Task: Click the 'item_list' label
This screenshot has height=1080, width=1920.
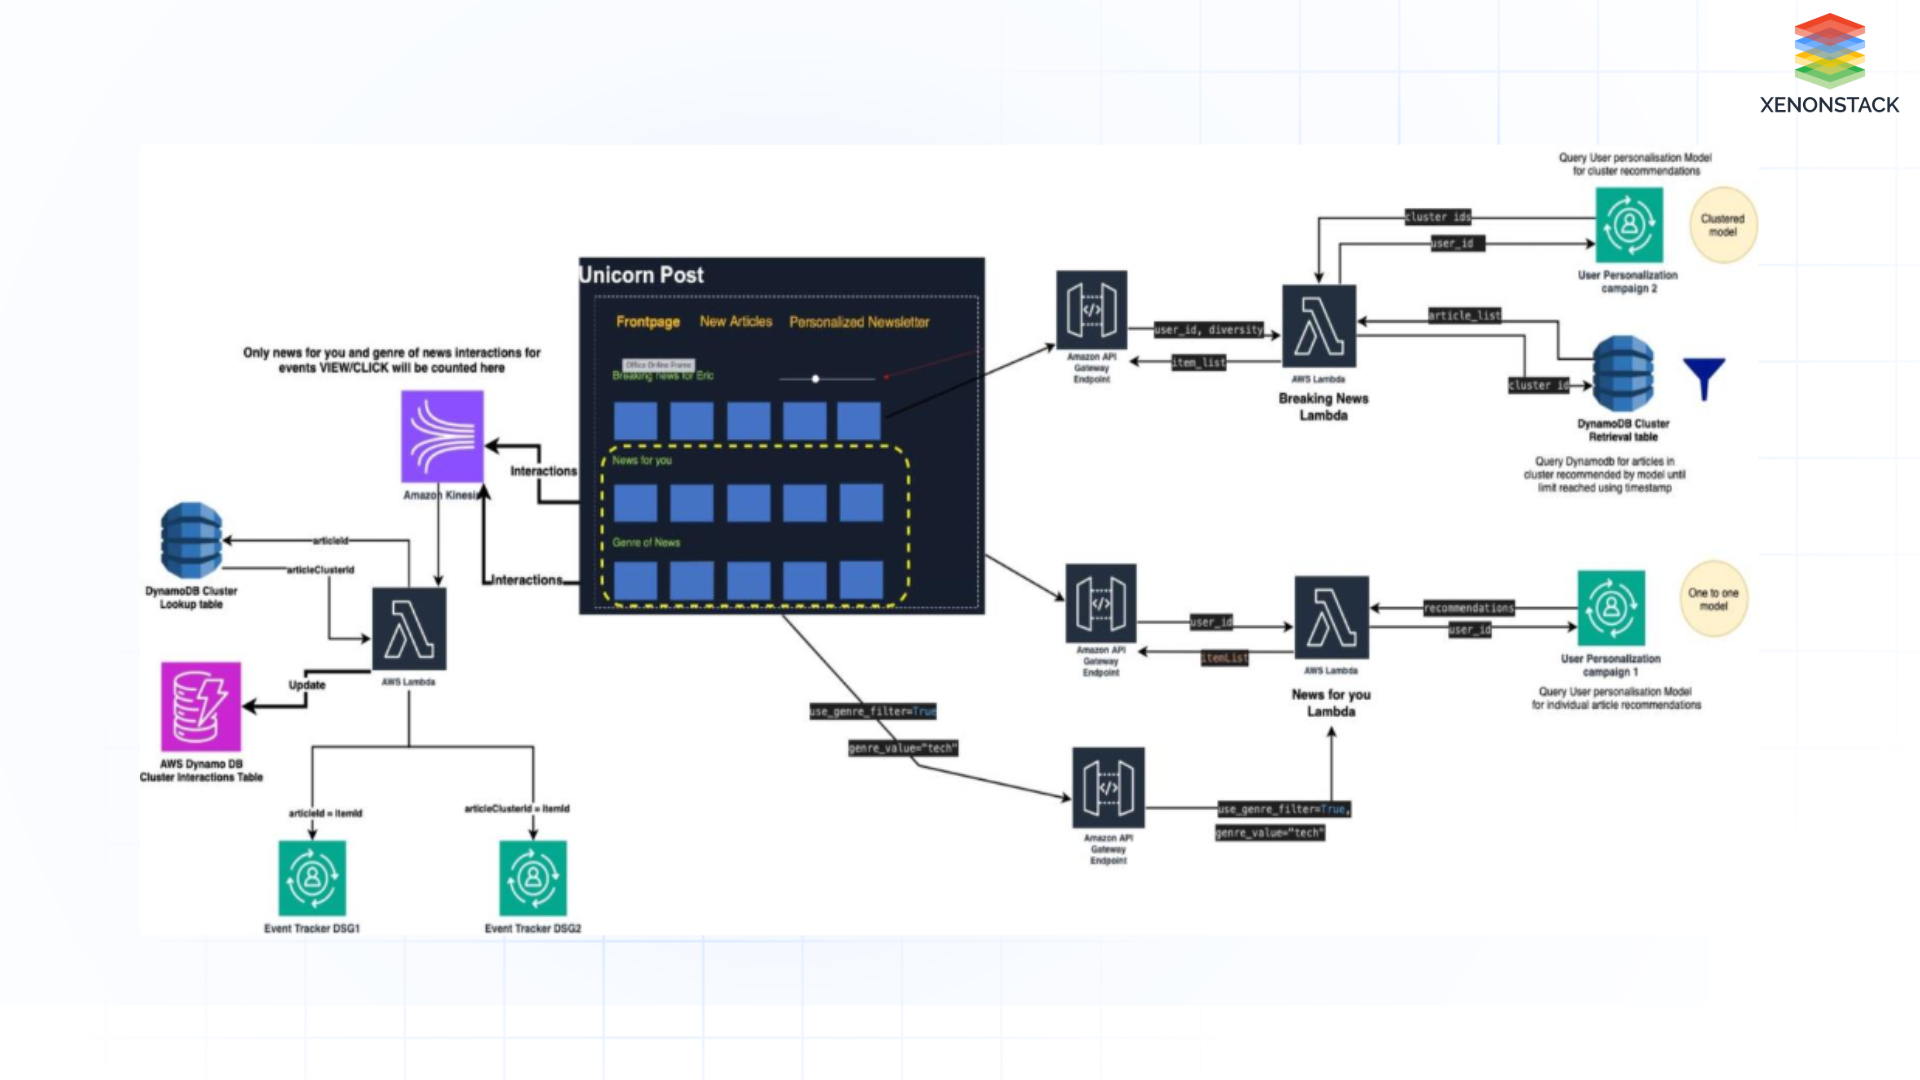Action: (x=1199, y=363)
